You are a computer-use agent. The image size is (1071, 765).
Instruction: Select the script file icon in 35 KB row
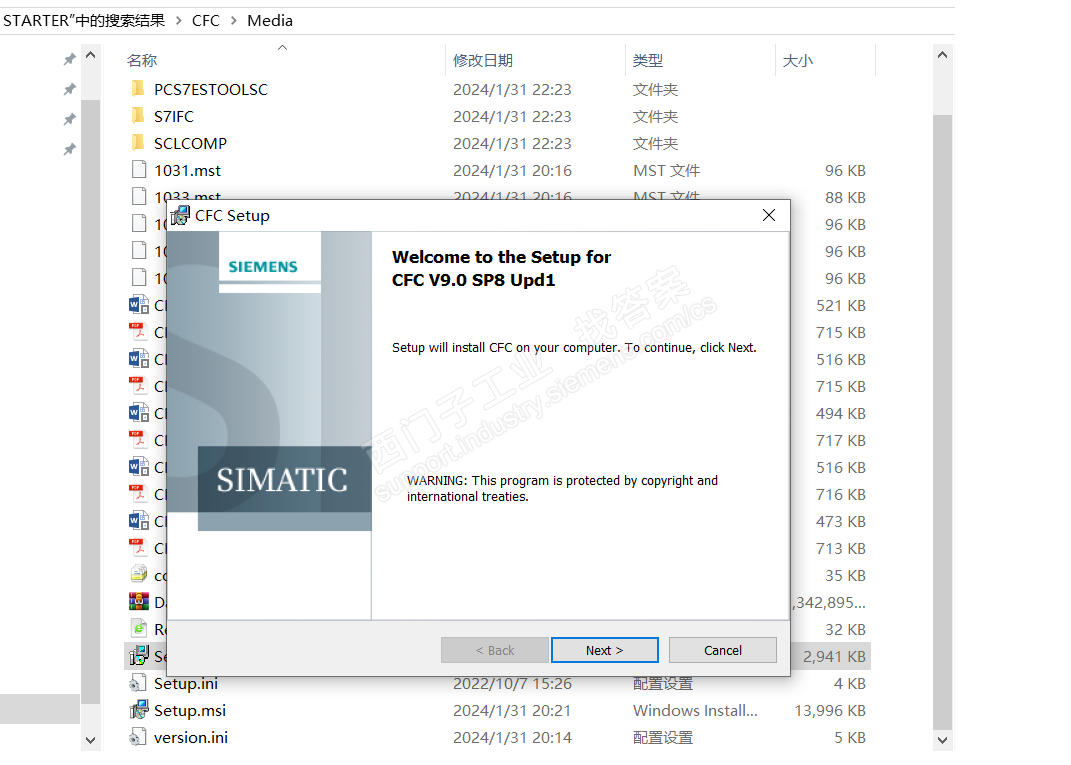pos(139,574)
